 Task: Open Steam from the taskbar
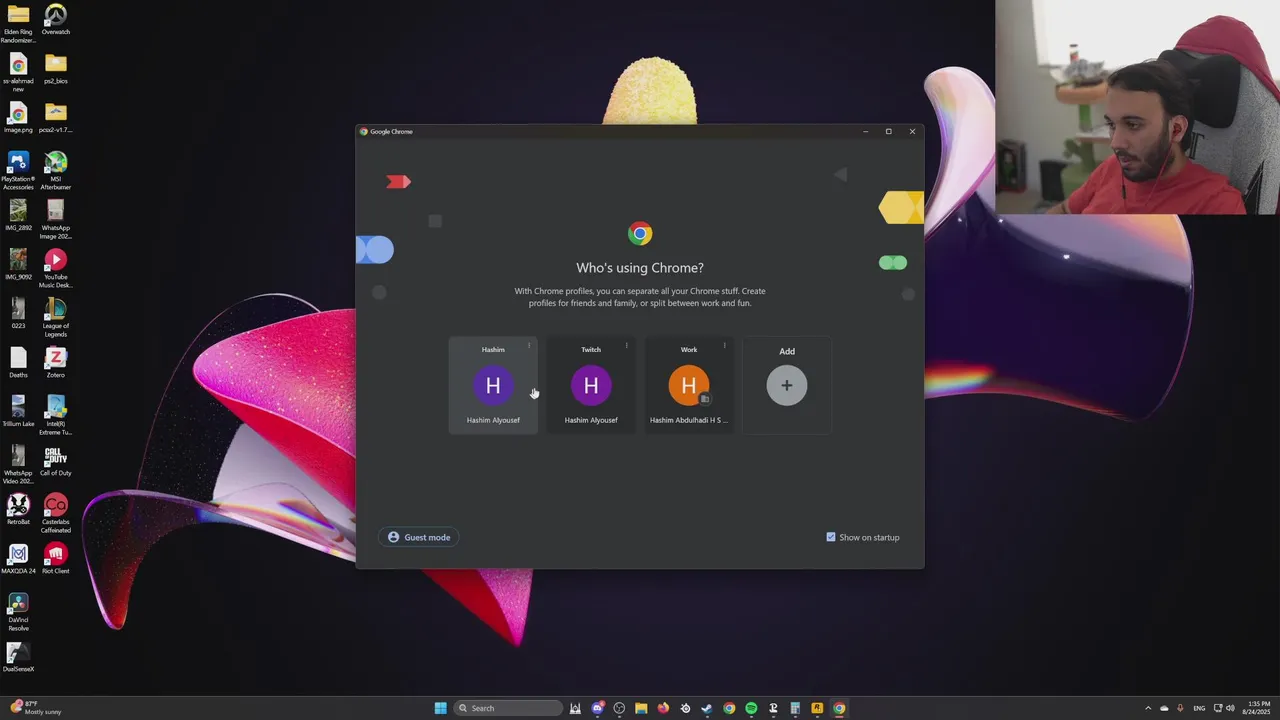click(707, 708)
